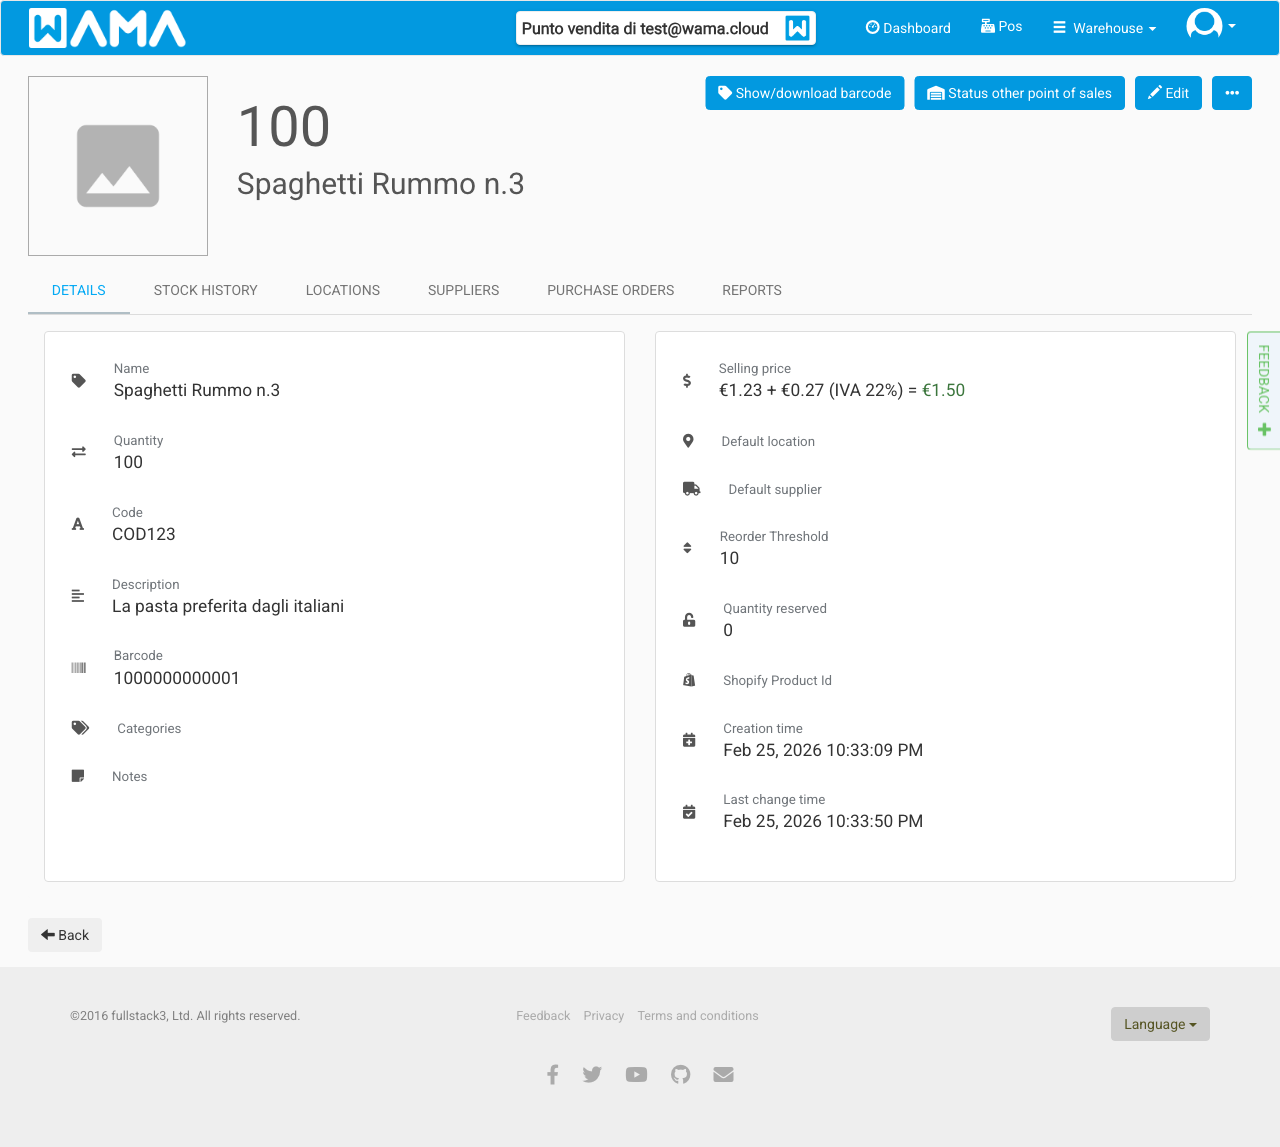Open the Dashboard from the top navigation
The image size is (1280, 1147).
(907, 28)
